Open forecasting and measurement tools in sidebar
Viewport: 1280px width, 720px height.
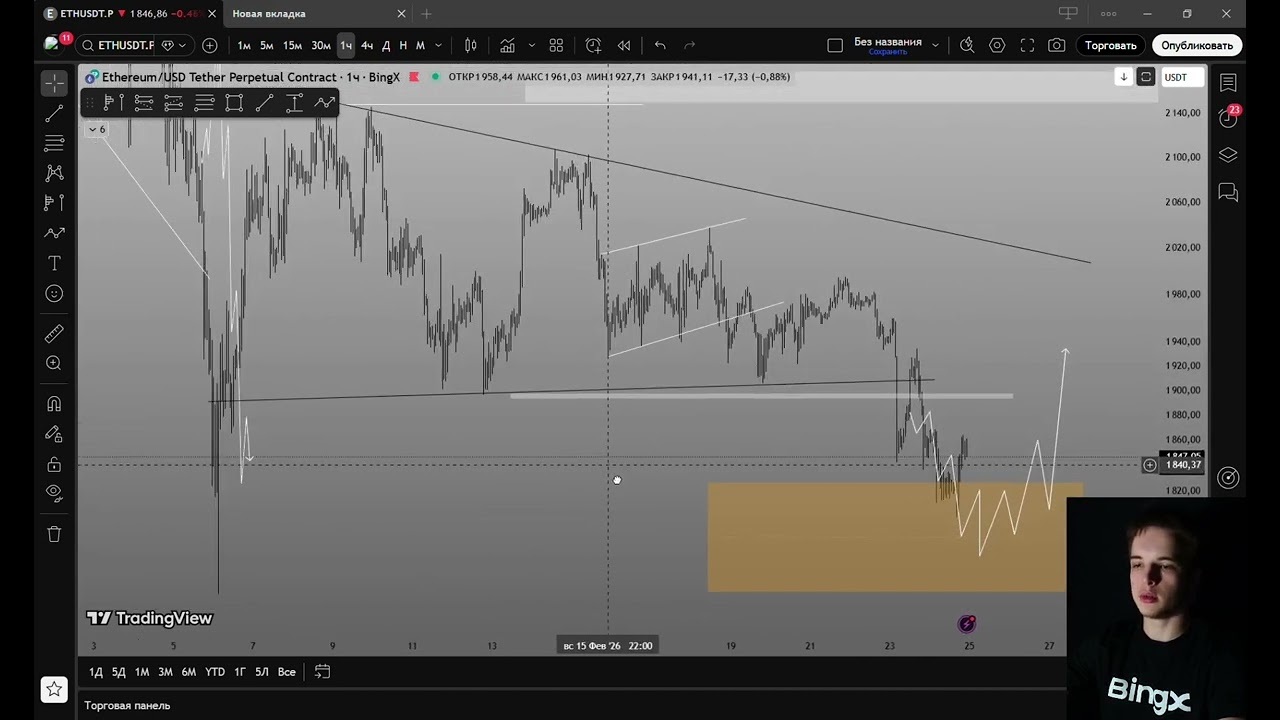[54, 203]
